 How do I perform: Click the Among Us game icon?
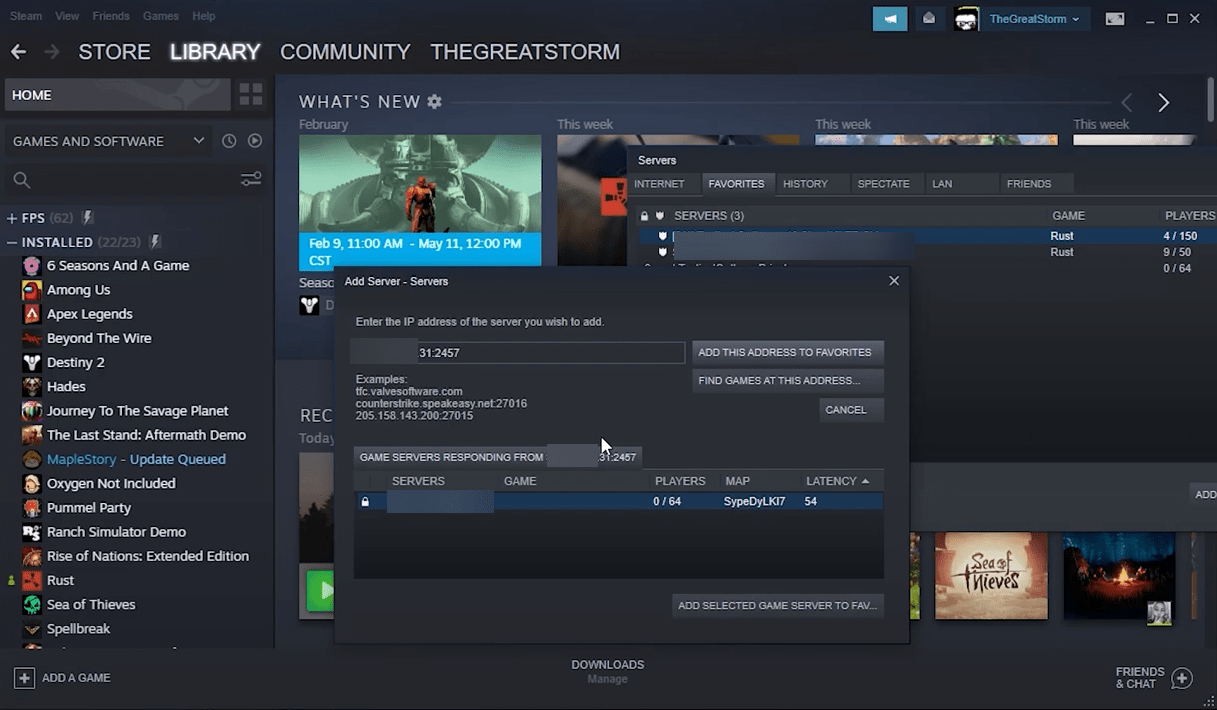[x=32, y=290]
